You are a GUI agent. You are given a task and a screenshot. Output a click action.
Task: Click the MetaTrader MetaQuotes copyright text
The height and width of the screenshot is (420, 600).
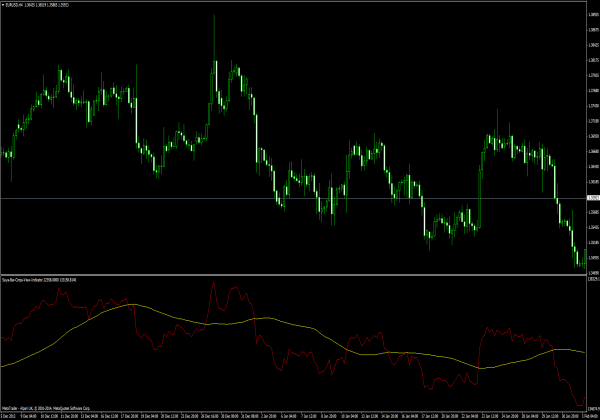[46, 408]
